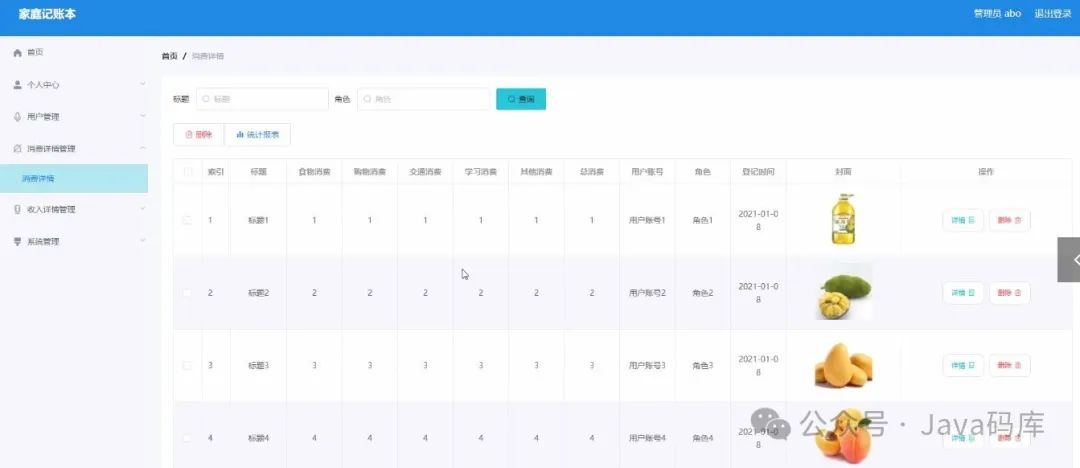
Task: Click the 交通消费 column header
Action: pos(425,172)
